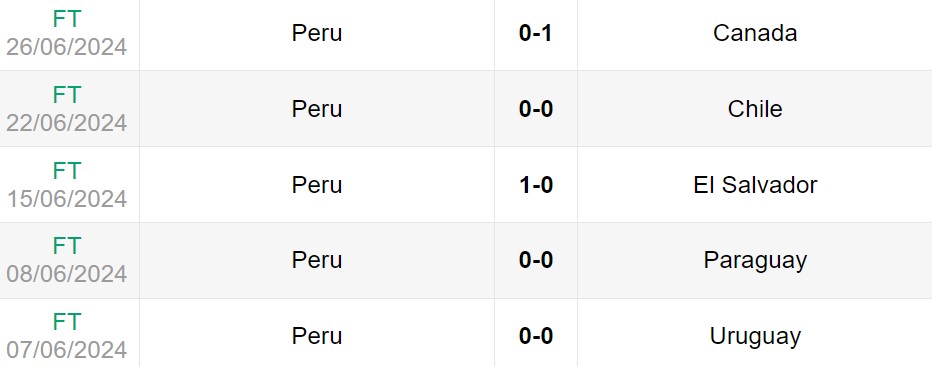Select Peru in the Canada match row
This screenshot has width=932, height=367.
click(317, 33)
